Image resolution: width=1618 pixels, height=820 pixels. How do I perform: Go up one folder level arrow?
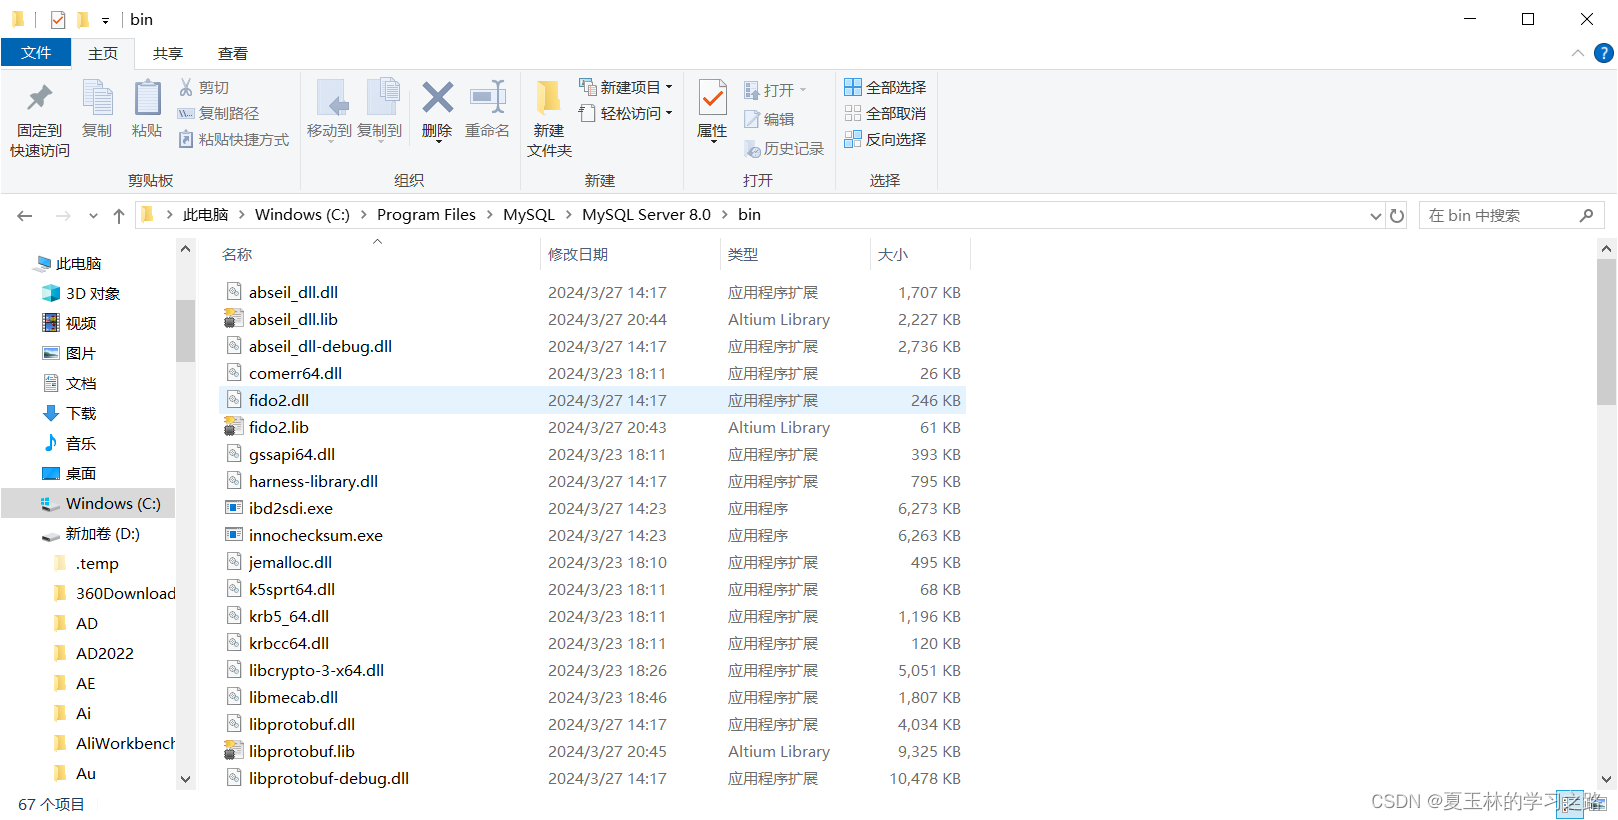tap(119, 215)
